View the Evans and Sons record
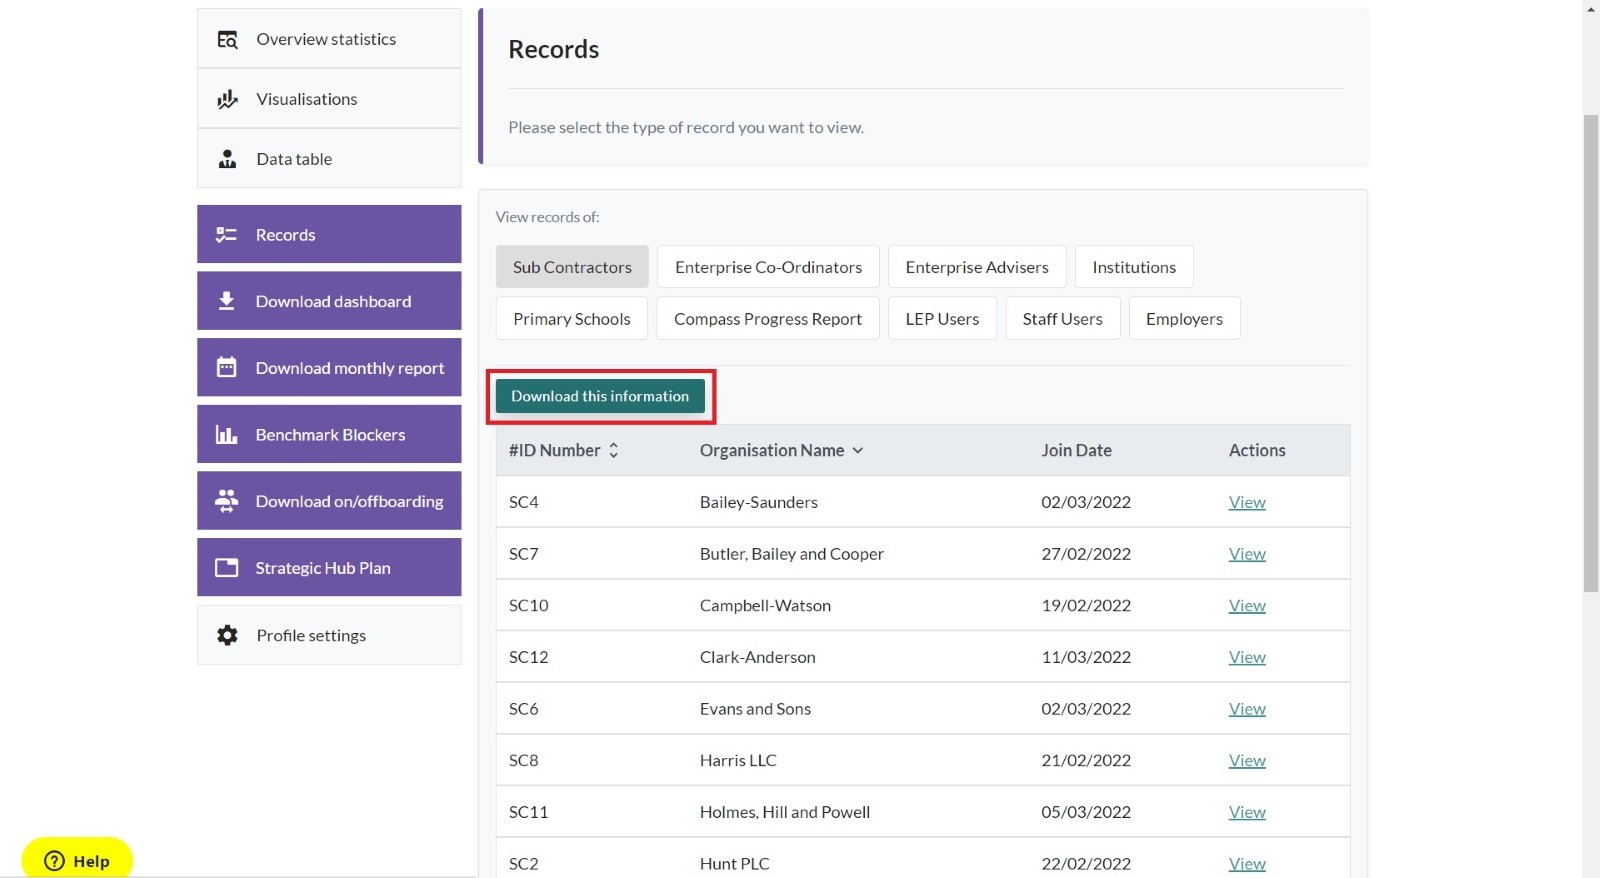The image size is (1600, 878). 1247,709
